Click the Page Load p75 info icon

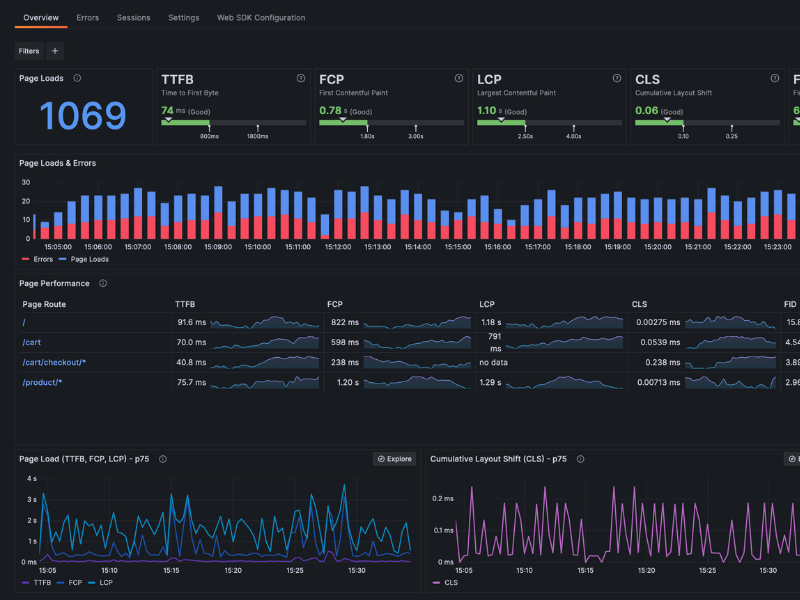tap(163, 459)
